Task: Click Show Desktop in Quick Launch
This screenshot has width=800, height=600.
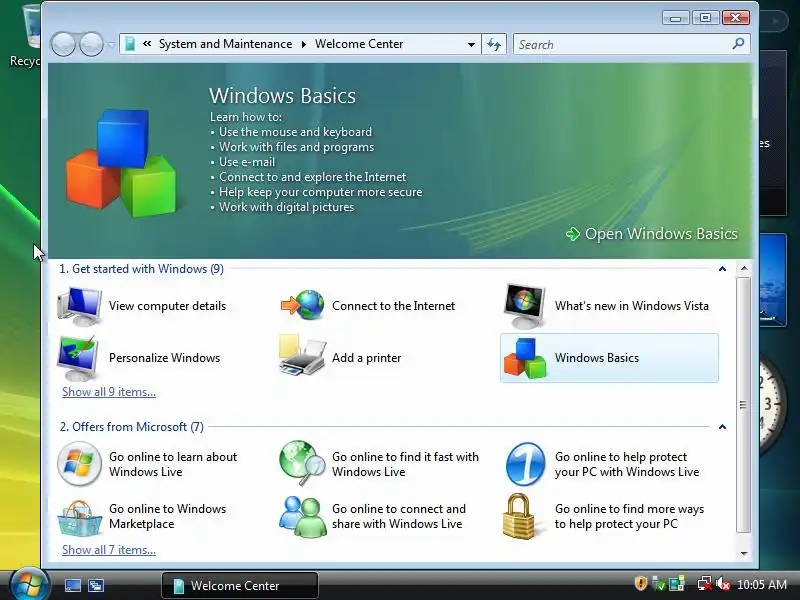Action: point(72,585)
